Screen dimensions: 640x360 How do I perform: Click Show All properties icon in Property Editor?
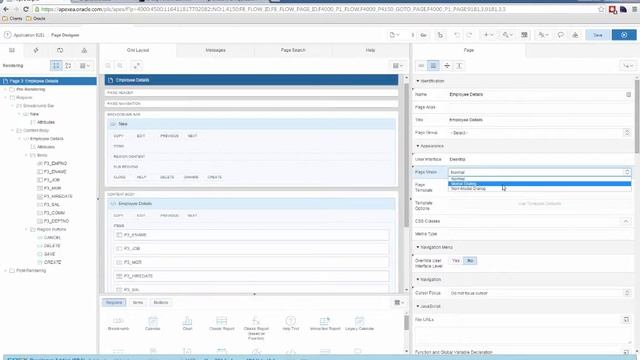click(433, 66)
